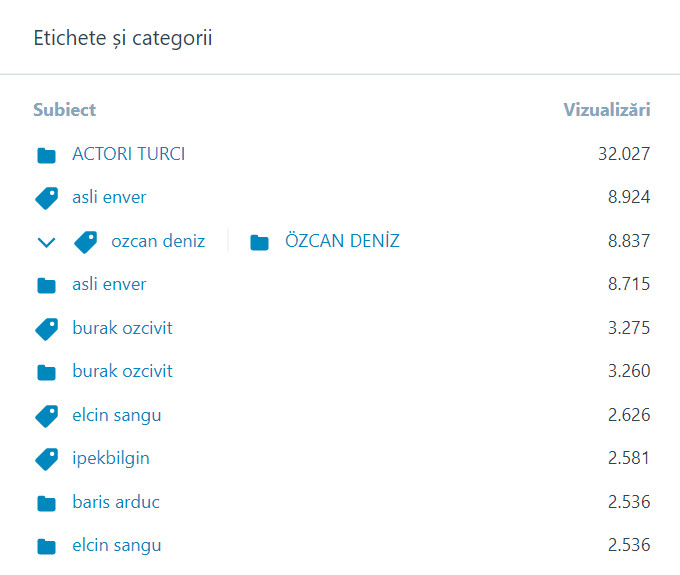This screenshot has width=680, height=575.
Task: Click the Subiect column header
Action: pyautogui.click(x=64, y=110)
